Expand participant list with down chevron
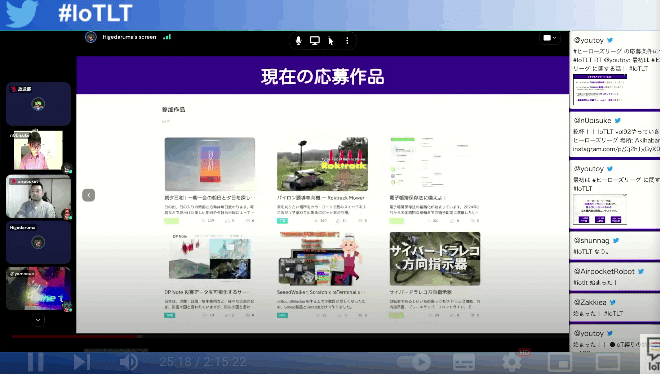This screenshot has height=374, width=660. tap(38, 320)
